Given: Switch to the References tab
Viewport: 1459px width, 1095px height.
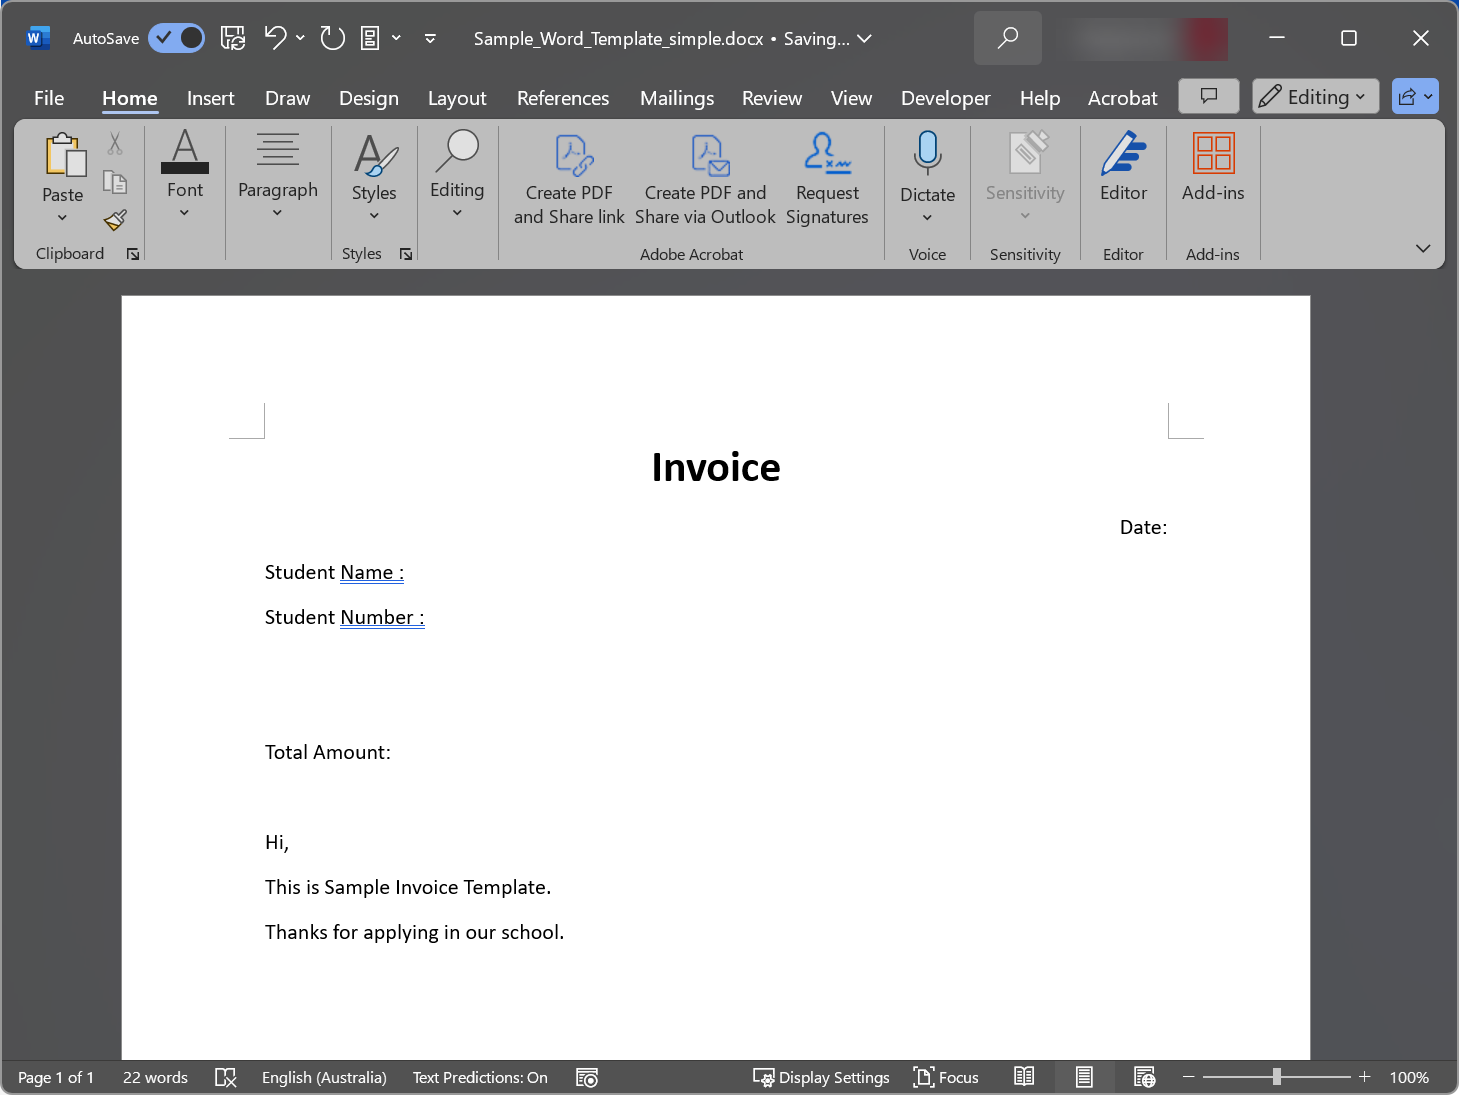Looking at the screenshot, I should (562, 98).
